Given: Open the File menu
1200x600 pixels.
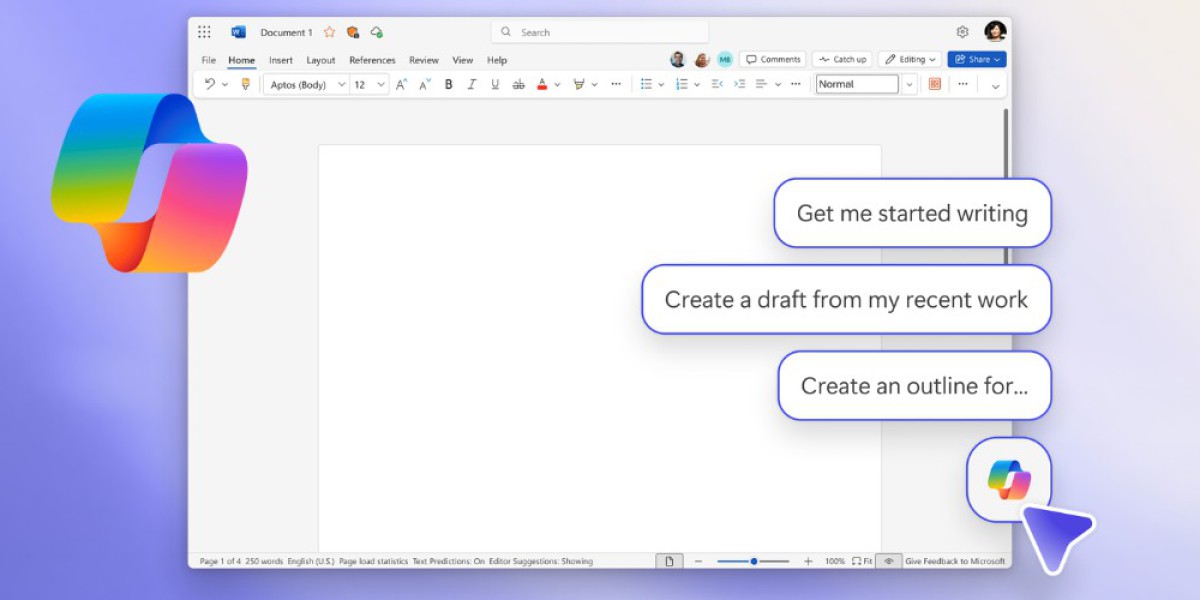Looking at the screenshot, I should point(208,60).
